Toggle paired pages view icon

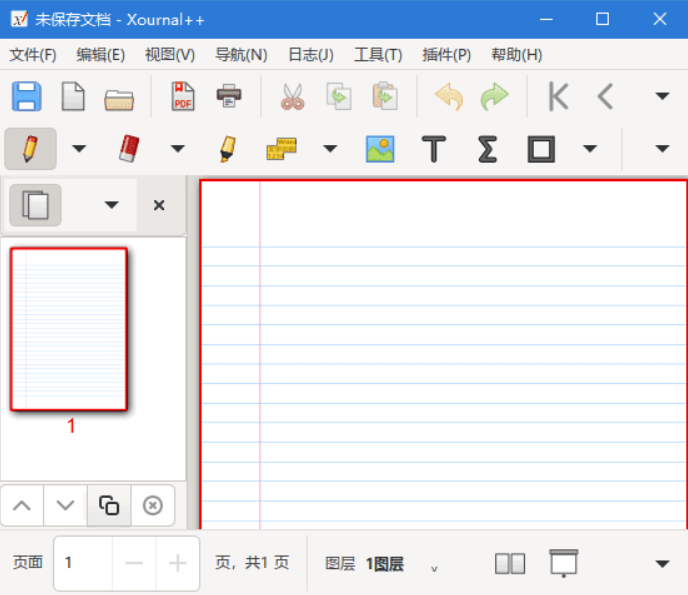(510, 563)
